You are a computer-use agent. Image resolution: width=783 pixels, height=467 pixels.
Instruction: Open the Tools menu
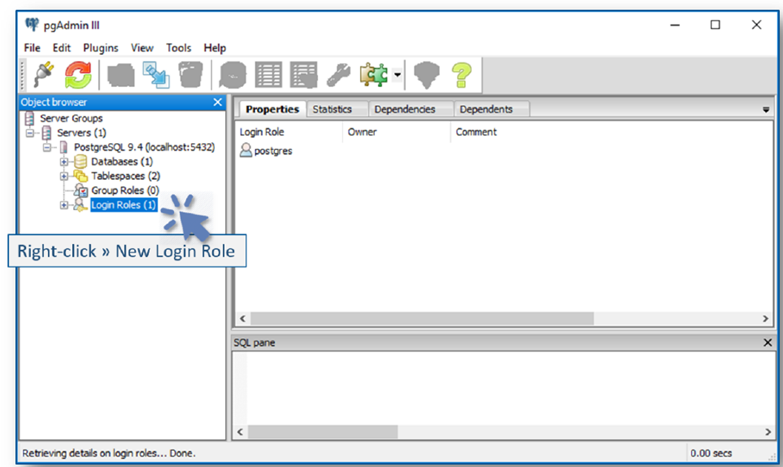coord(178,48)
